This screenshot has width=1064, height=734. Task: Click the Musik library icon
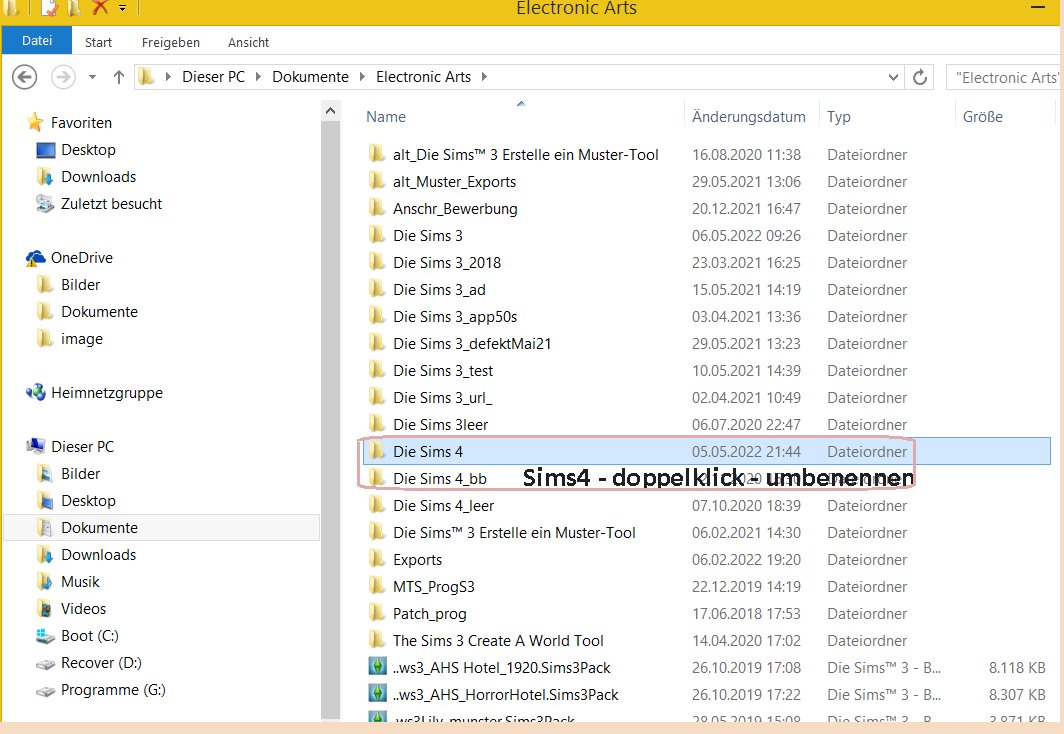(x=46, y=582)
